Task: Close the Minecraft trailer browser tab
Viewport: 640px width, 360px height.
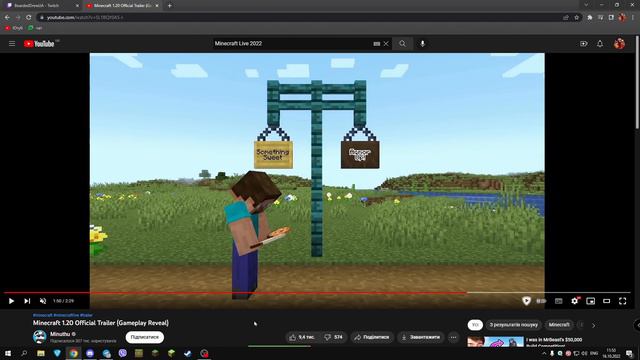Action: point(157,6)
